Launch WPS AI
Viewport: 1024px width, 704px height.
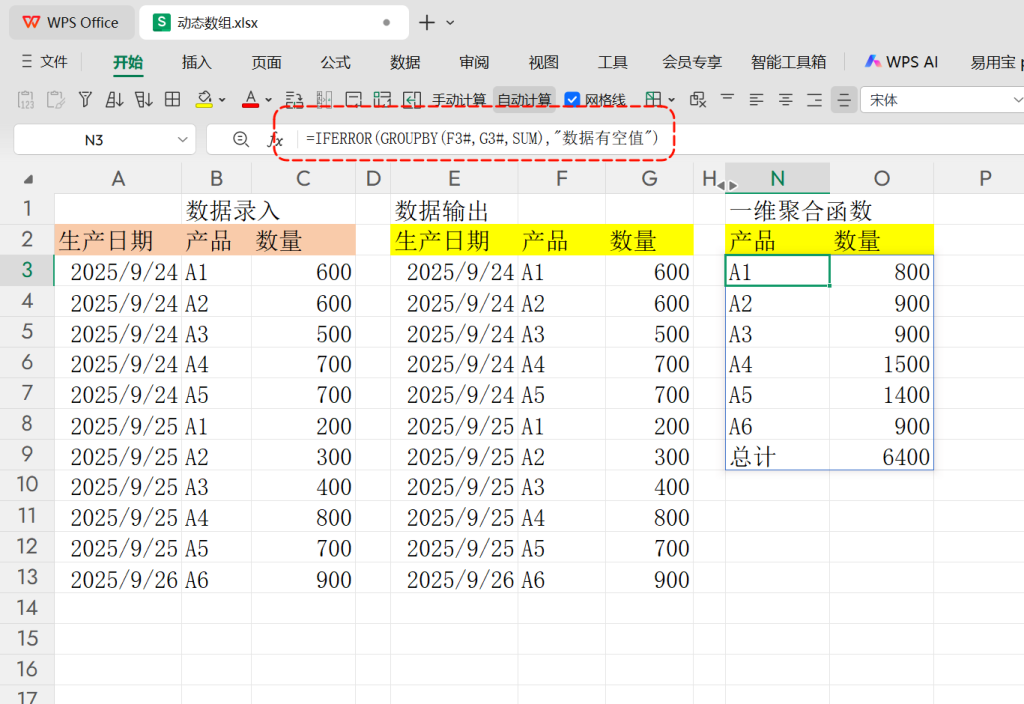[901, 62]
